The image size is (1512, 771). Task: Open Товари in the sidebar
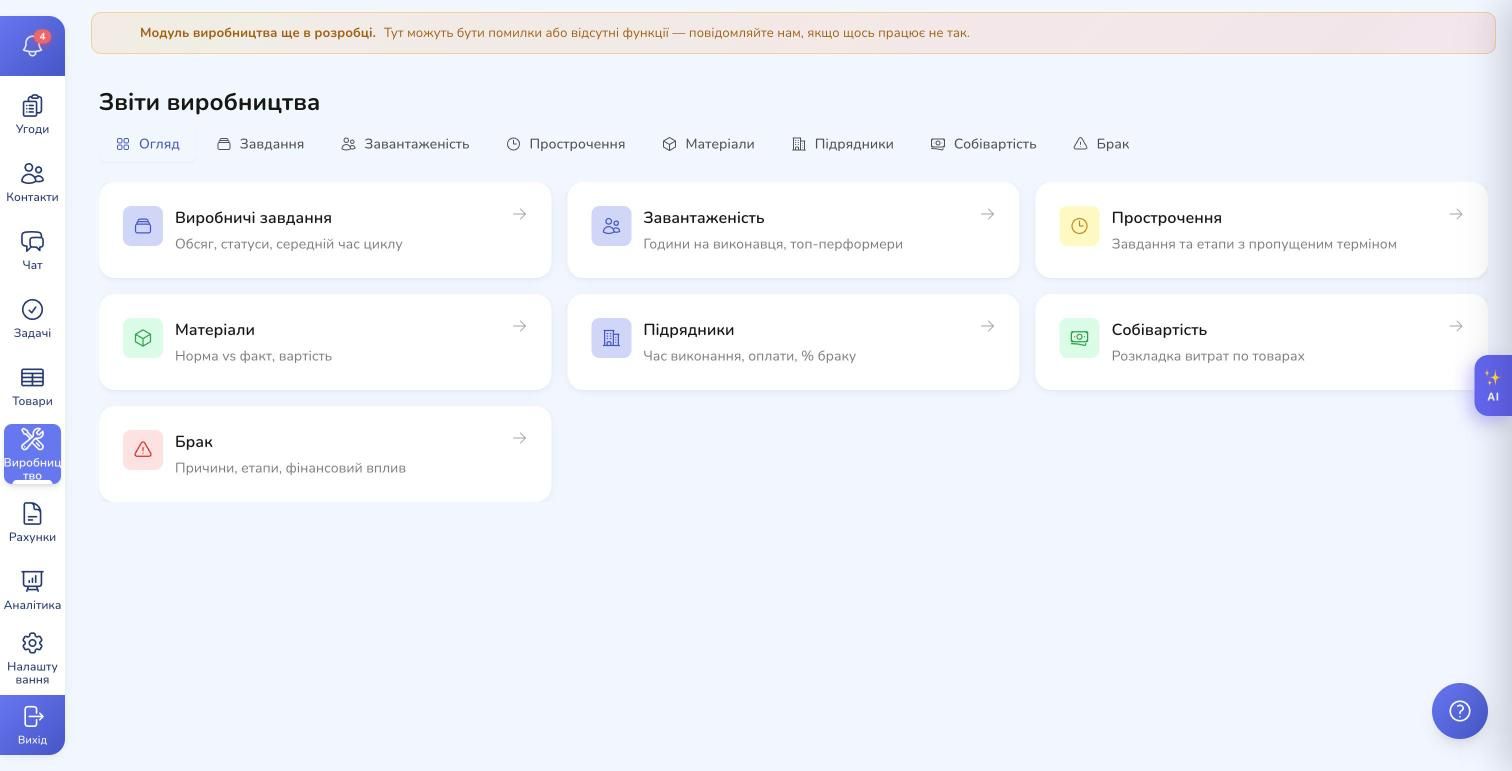click(32, 386)
